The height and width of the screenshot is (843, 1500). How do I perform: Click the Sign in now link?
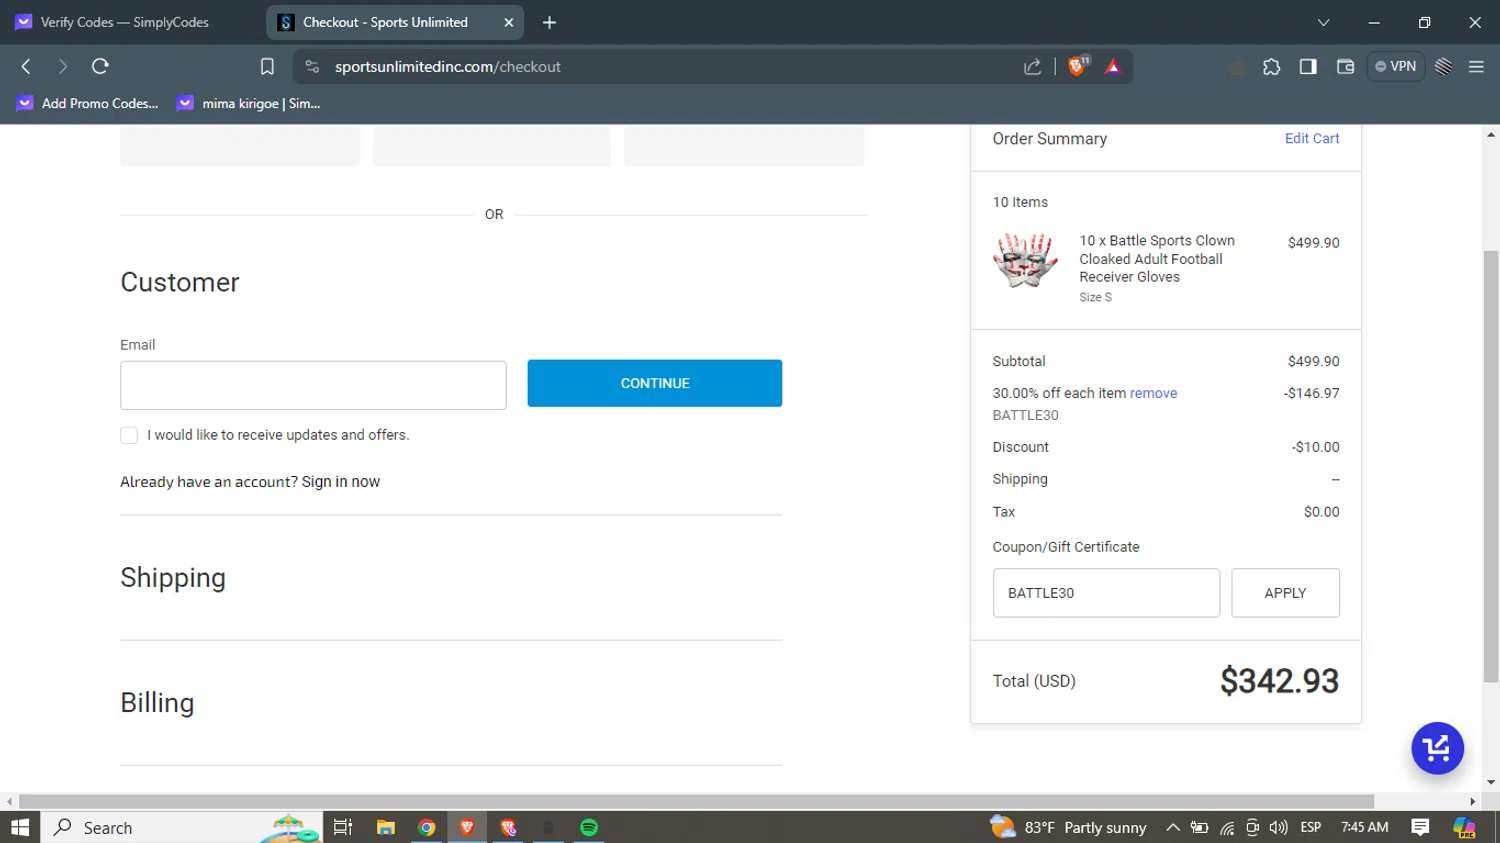341,482
